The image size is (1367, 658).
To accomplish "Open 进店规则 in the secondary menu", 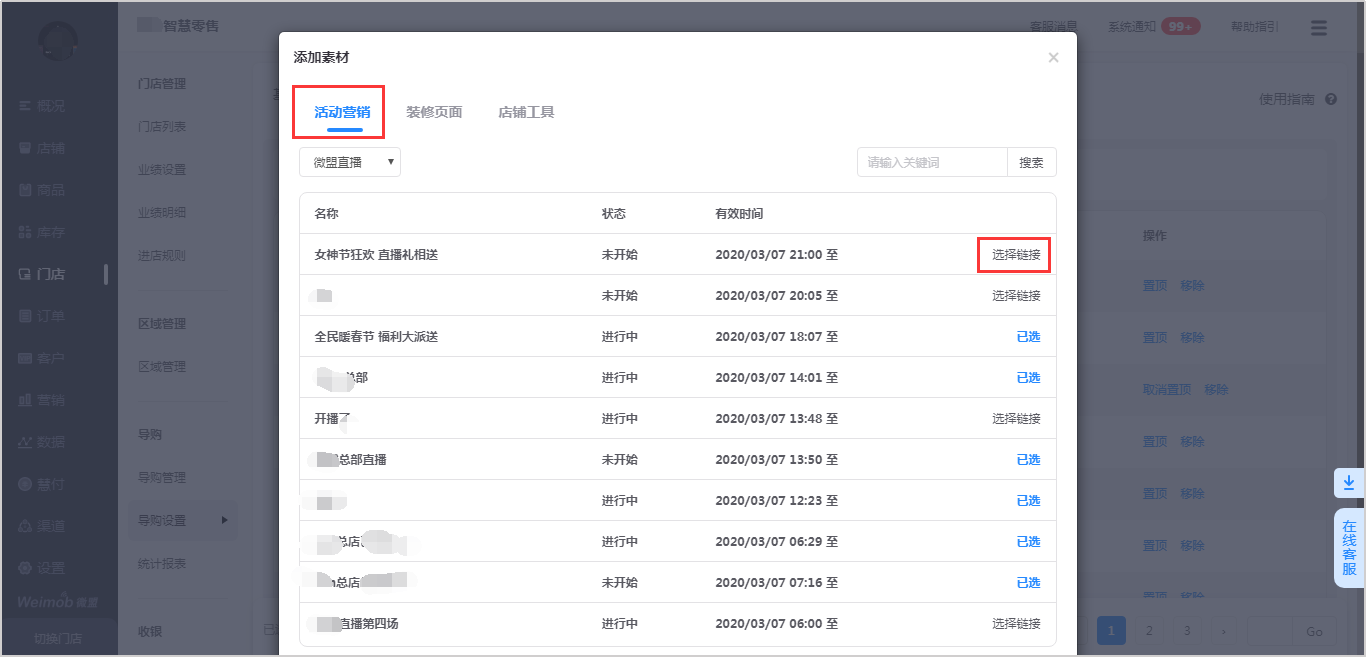I will tap(162, 256).
